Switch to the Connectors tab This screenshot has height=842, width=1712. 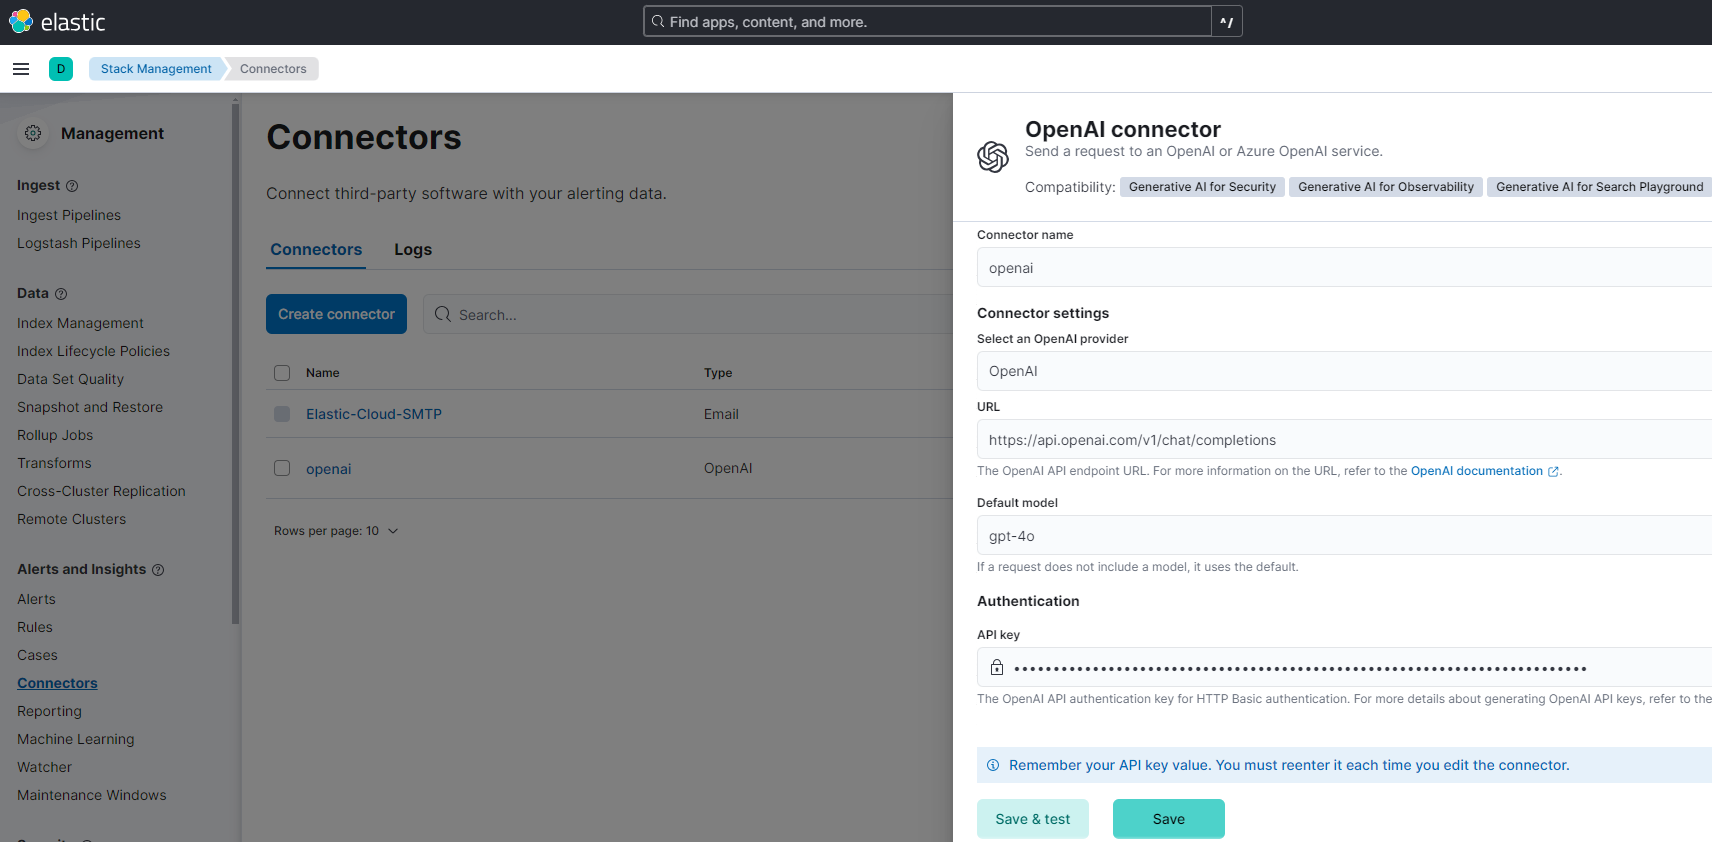pos(316,250)
